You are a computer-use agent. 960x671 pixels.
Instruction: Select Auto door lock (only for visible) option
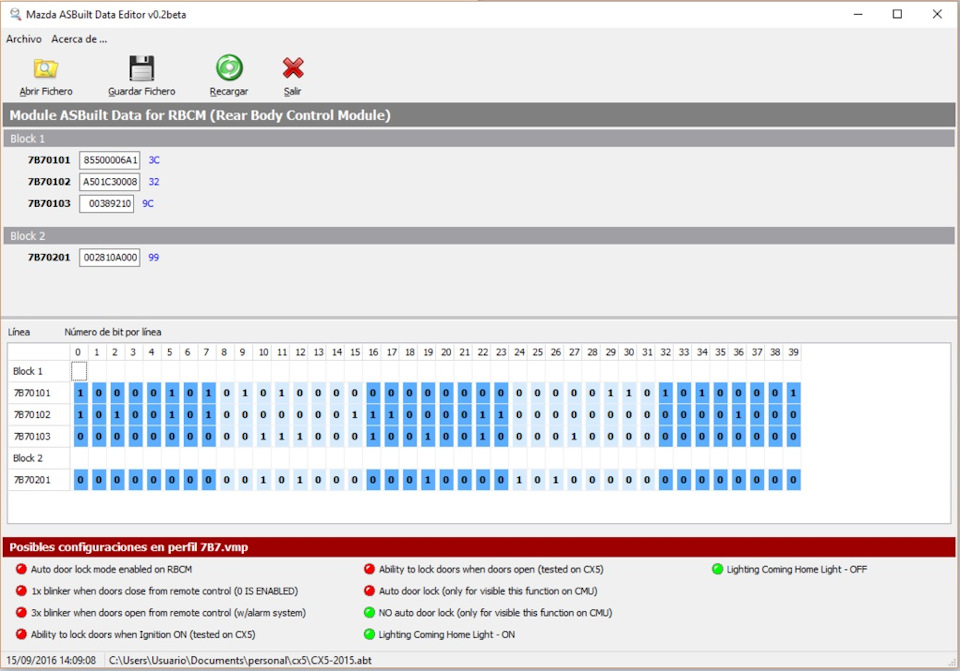coord(481,591)
